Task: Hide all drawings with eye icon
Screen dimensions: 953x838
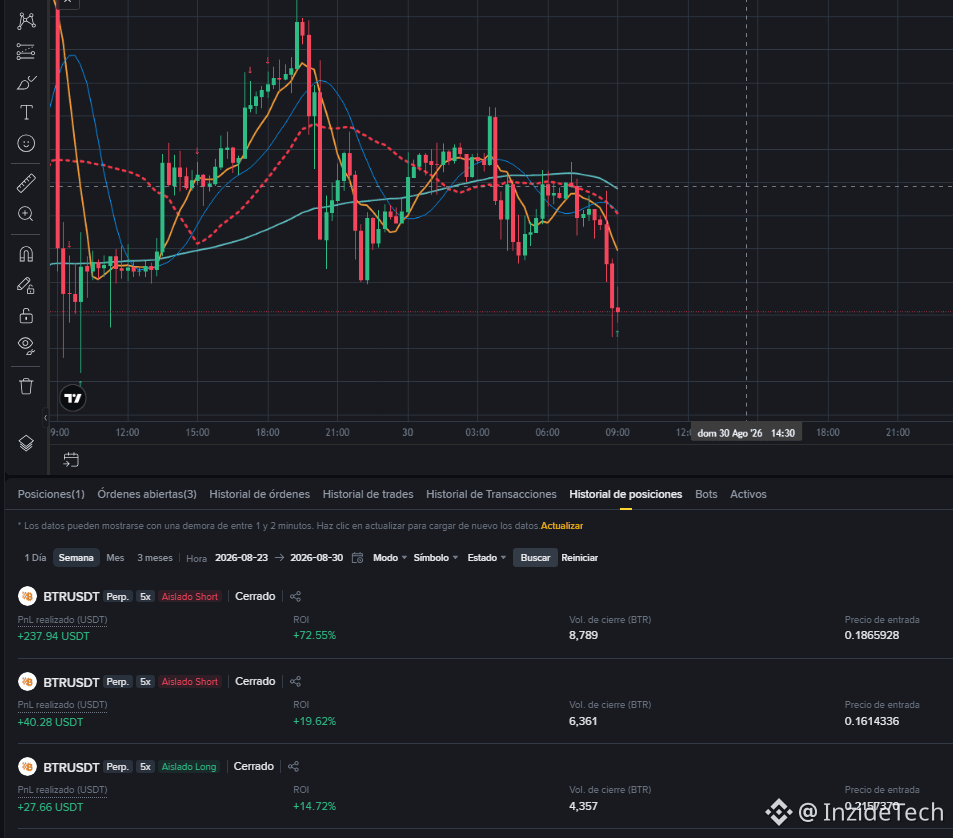Action: [x=26, y=346]
